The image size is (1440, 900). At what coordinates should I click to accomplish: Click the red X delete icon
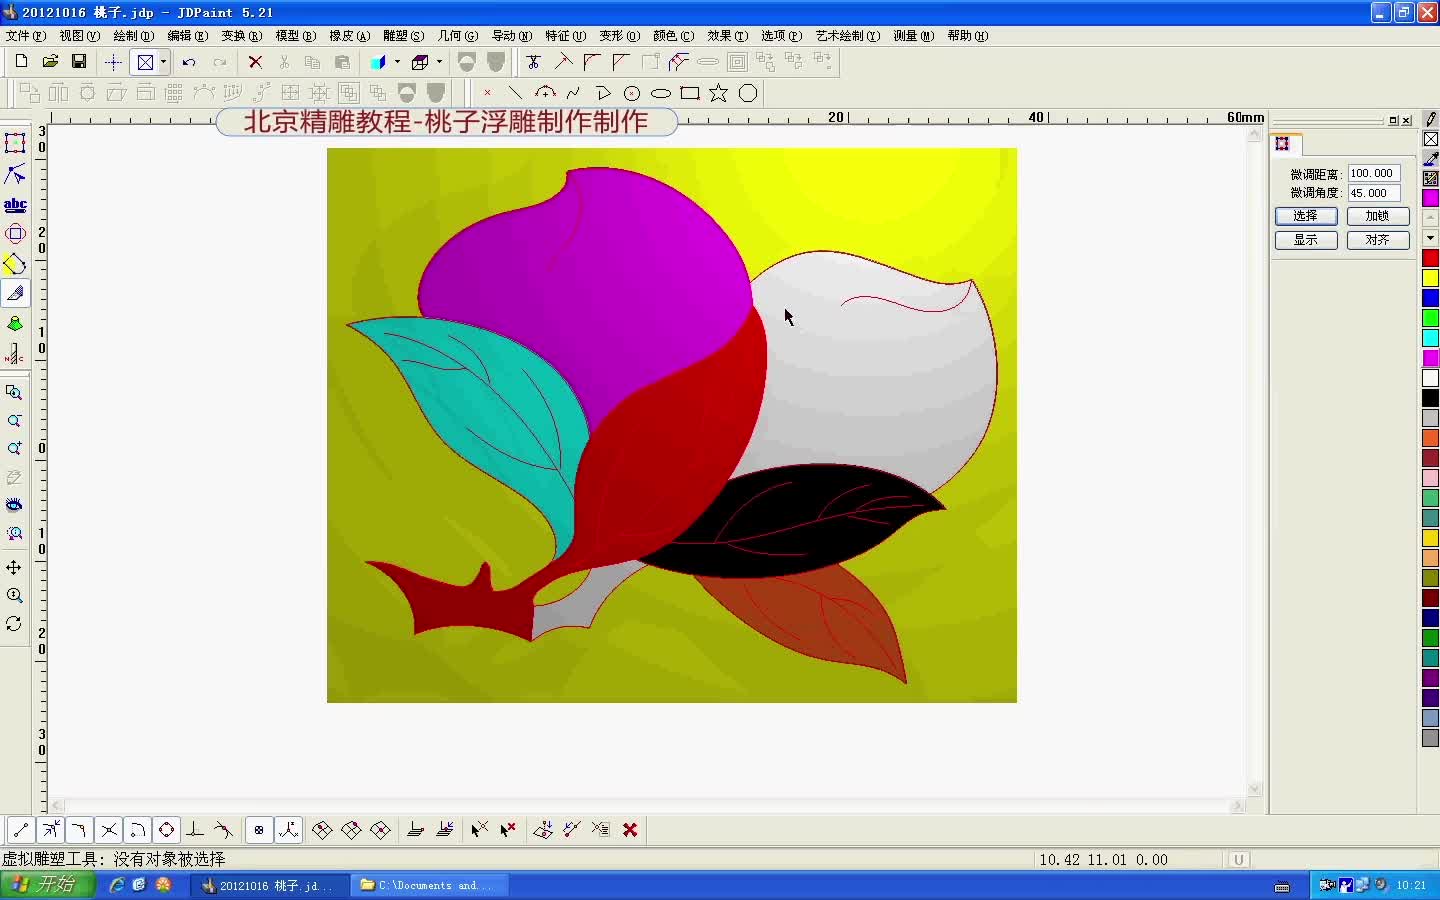(255, 62)
